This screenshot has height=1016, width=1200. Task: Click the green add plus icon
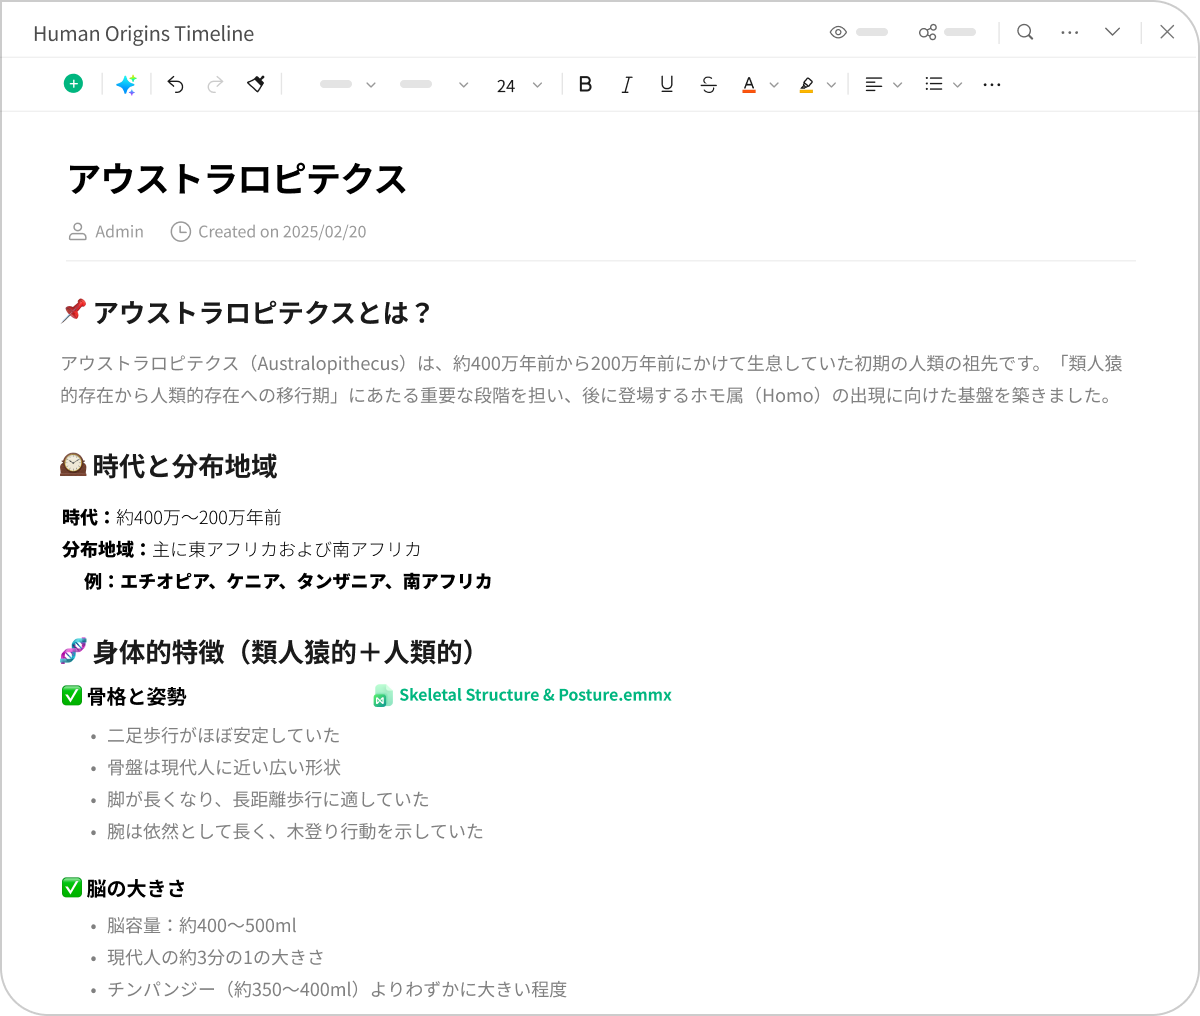click(x=73, y=84)
